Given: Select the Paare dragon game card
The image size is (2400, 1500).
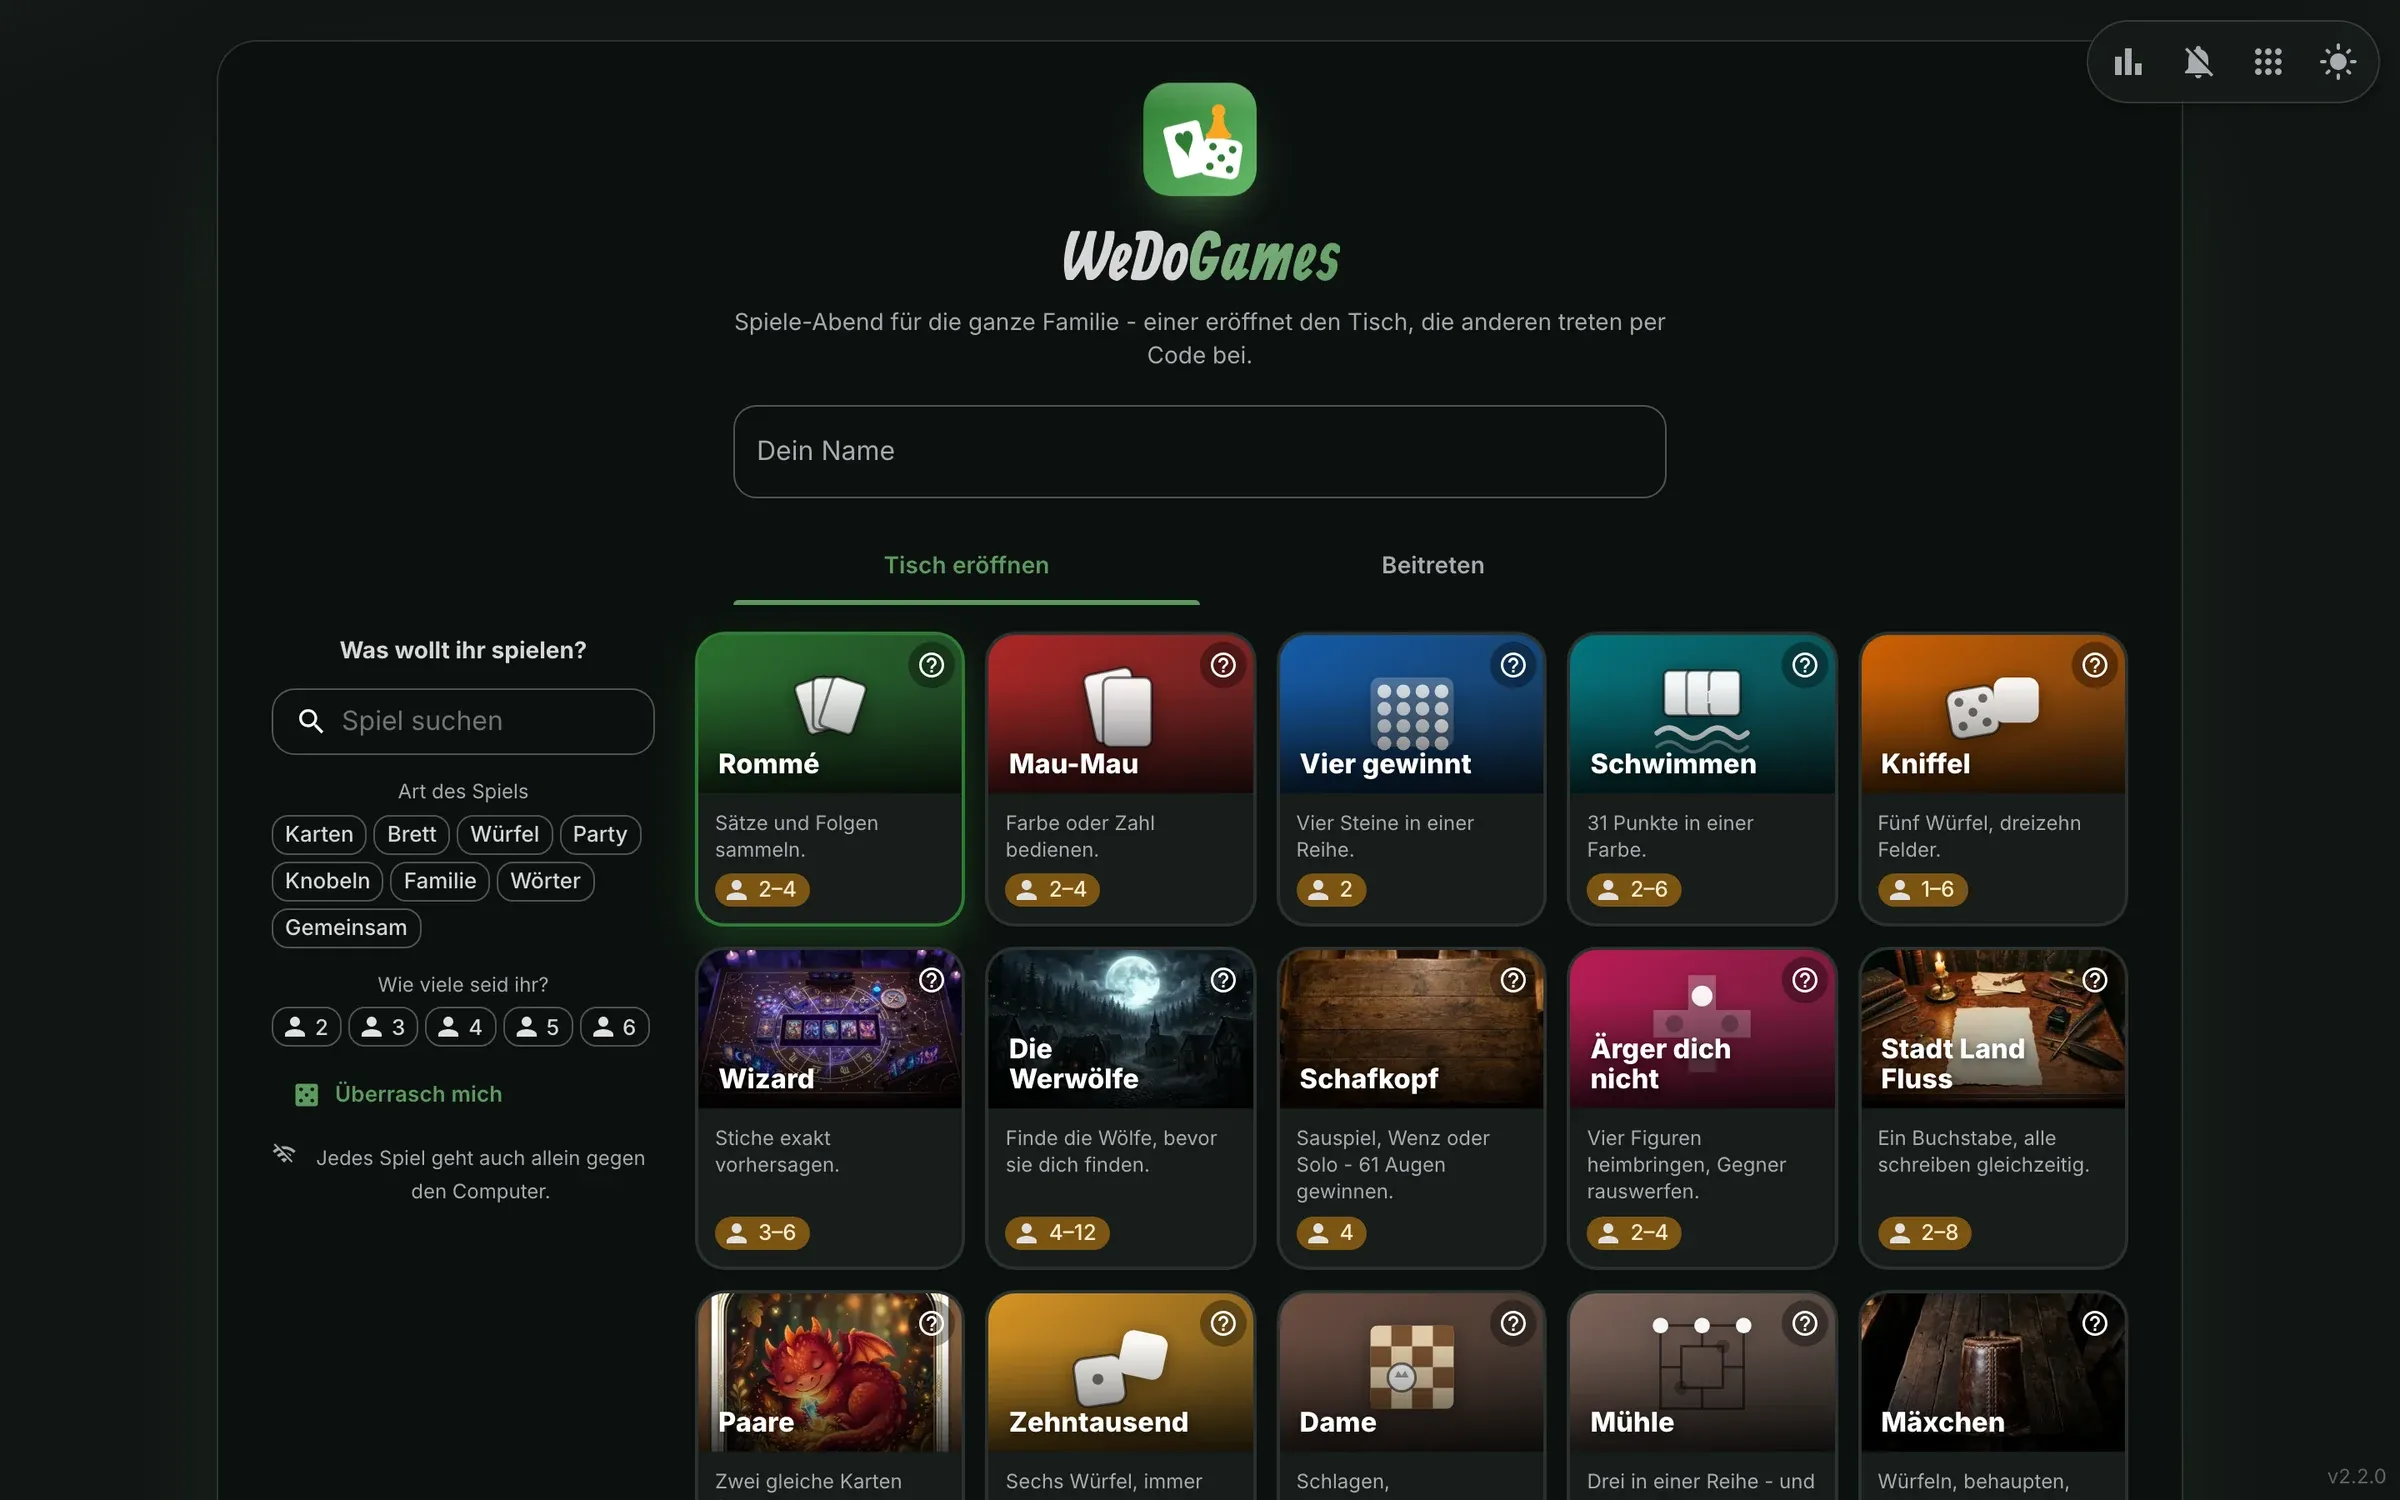Looking at the screenshot, I should (830, 1396).
